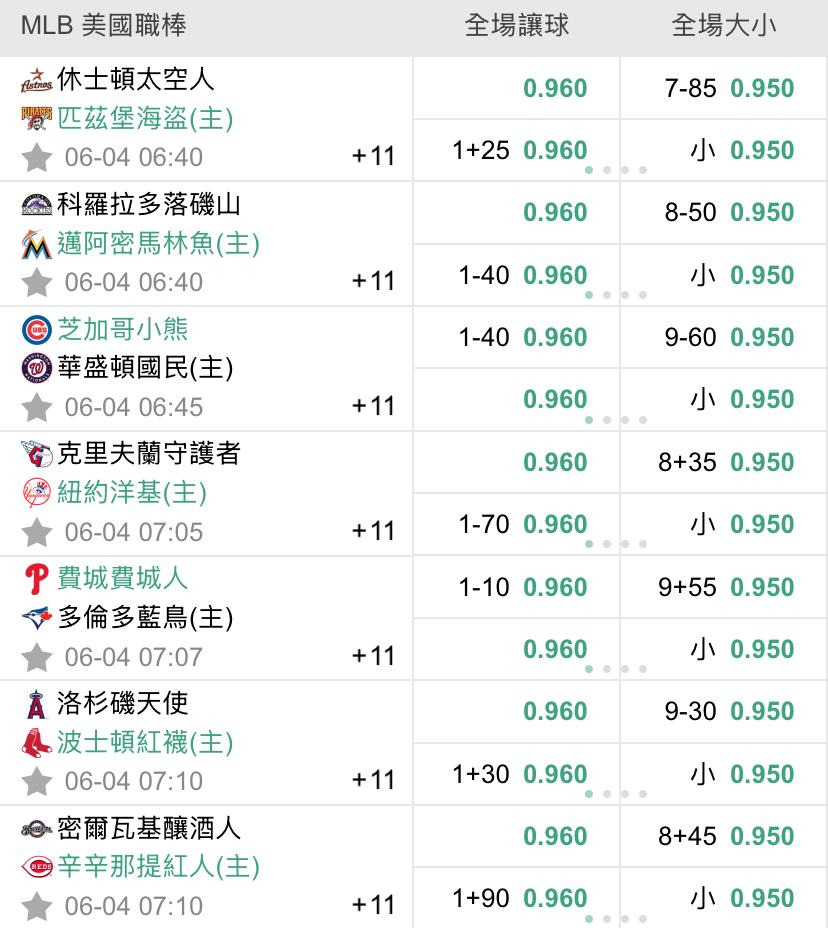The width and height of the screenshot is (828, 928).
Task: Star the Brewers vs Reds 07:10 game
Action: (36, 906)
